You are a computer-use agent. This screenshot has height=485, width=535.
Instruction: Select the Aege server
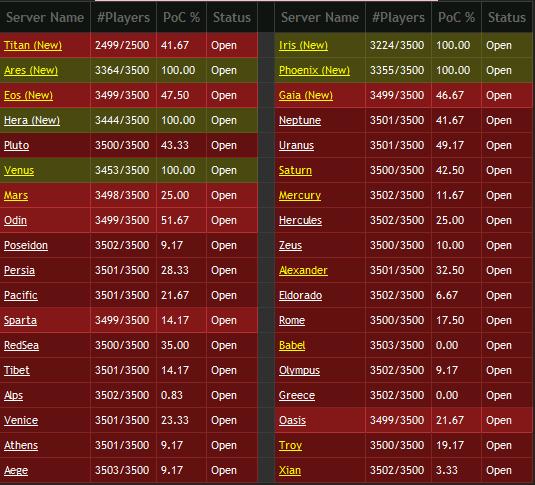pos(16,470)
